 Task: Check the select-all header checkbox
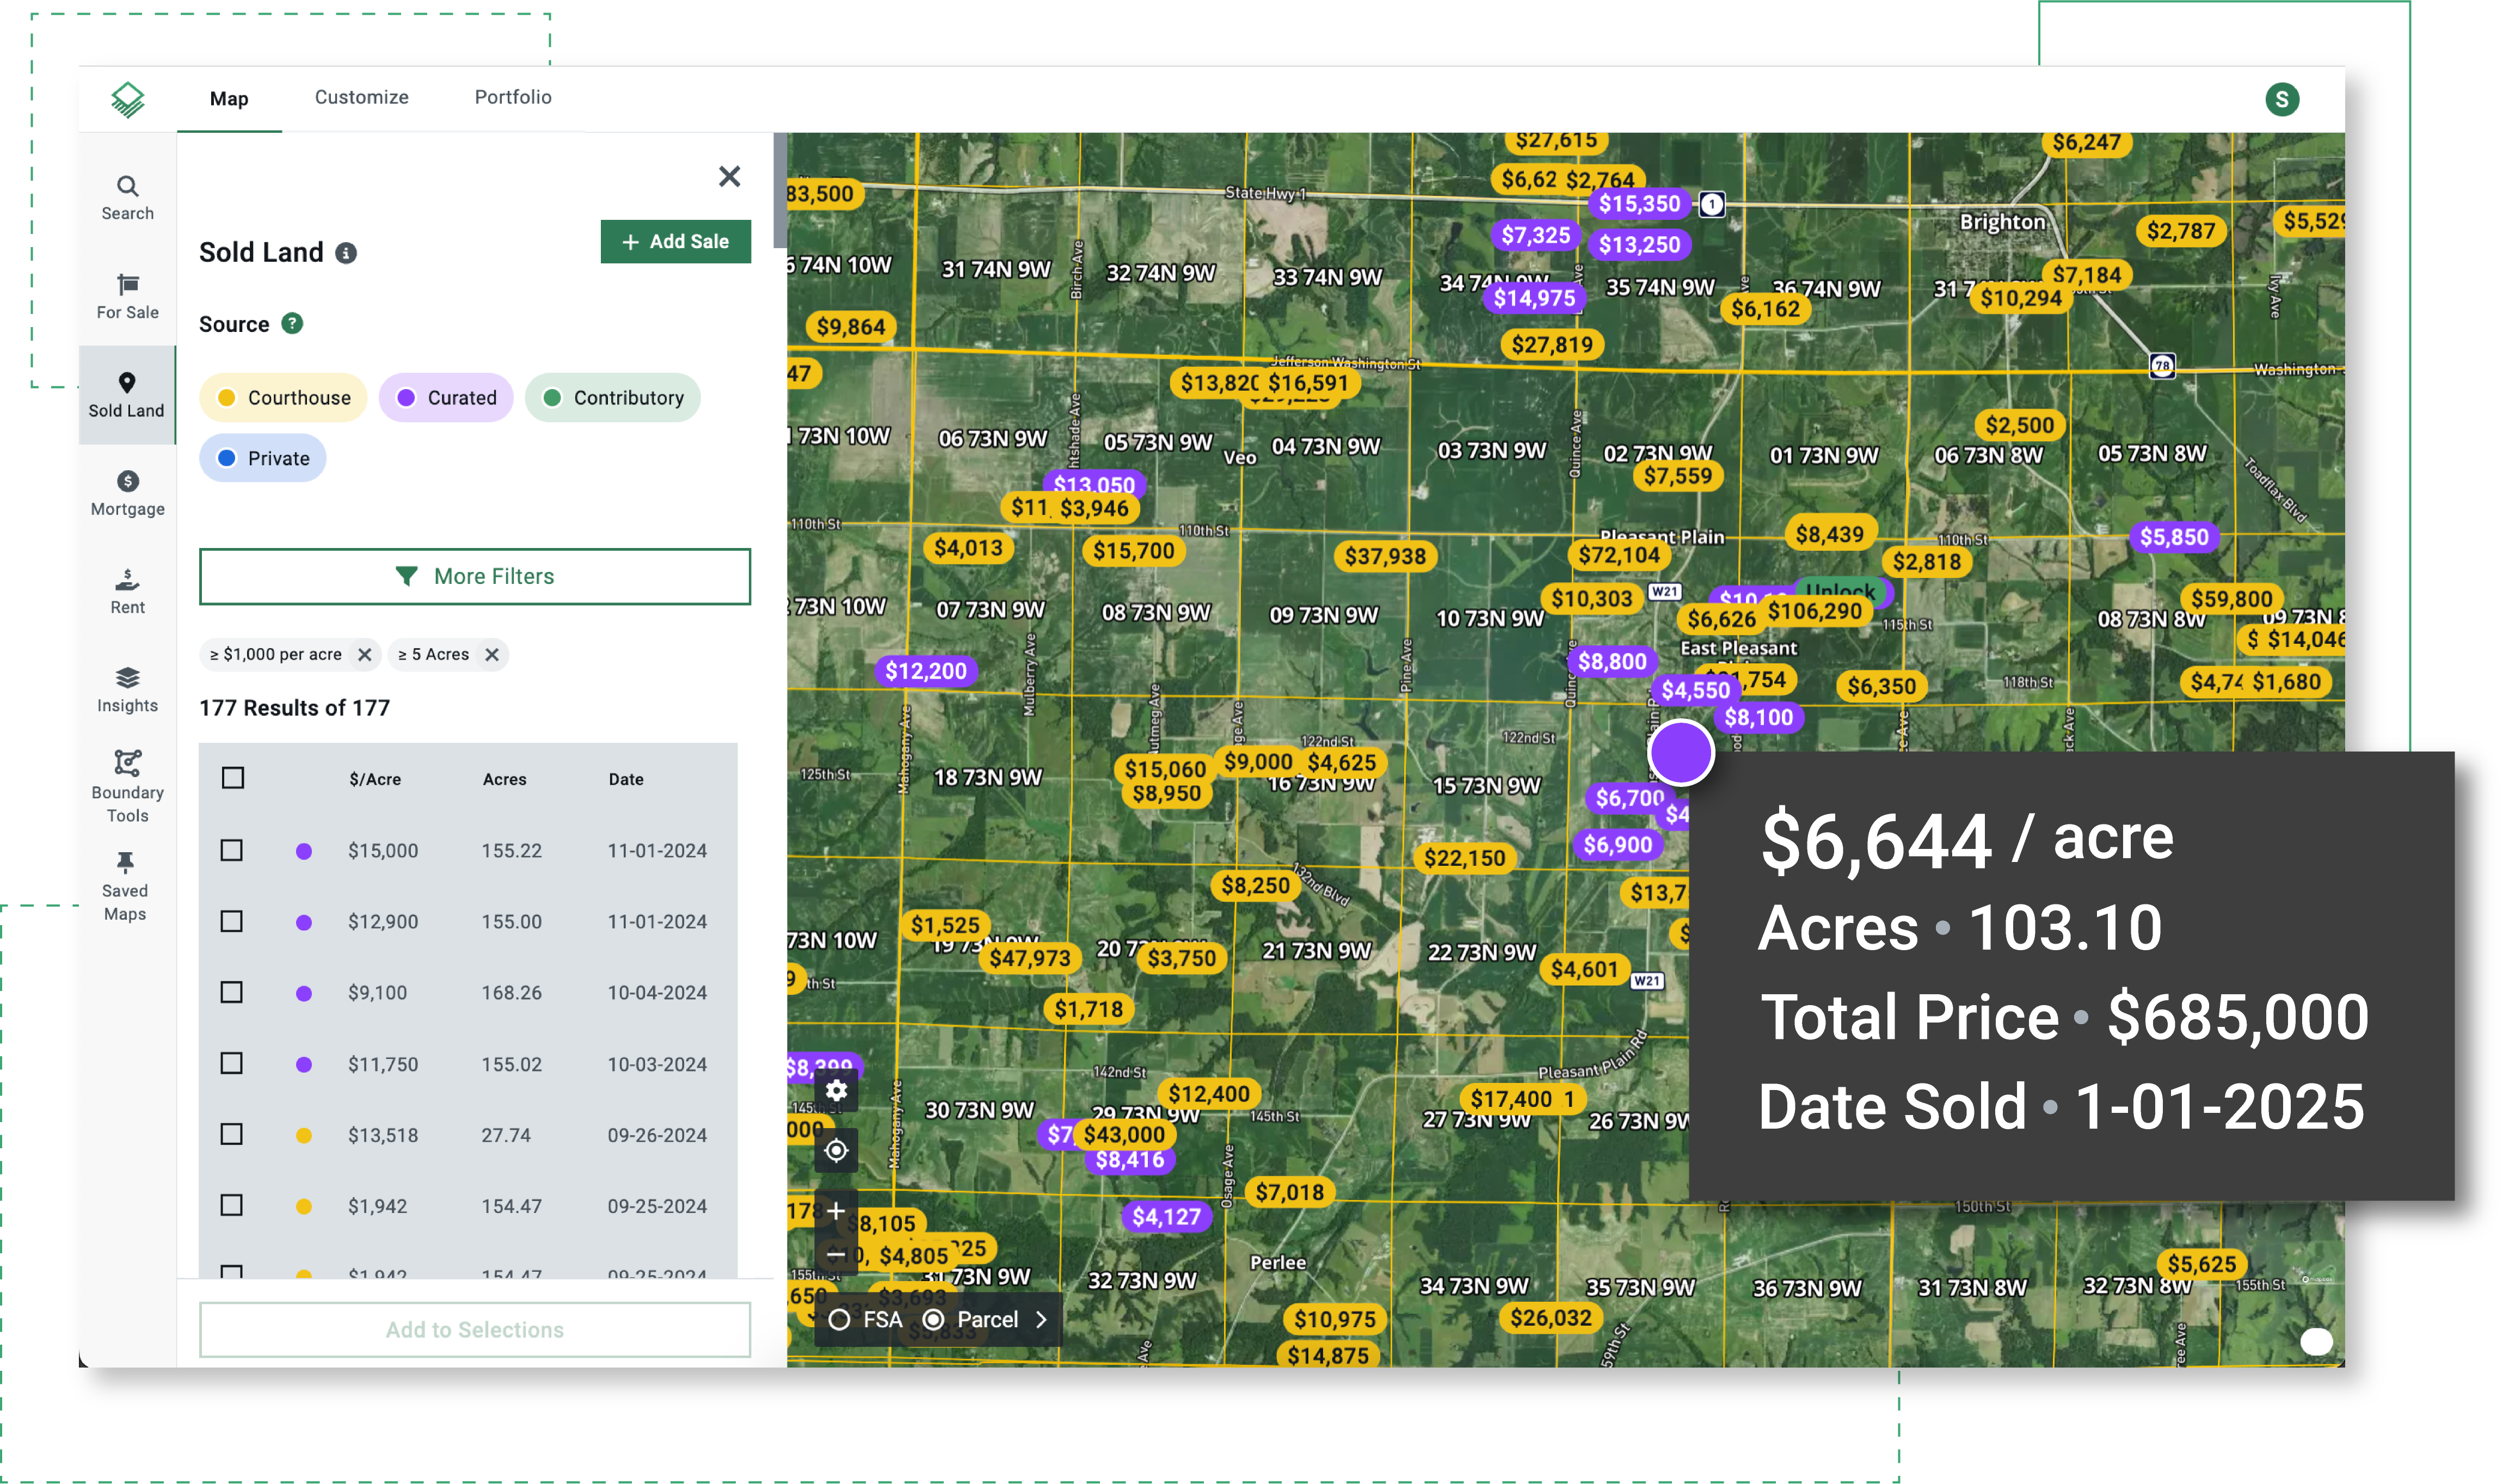[x=233, y=778]
